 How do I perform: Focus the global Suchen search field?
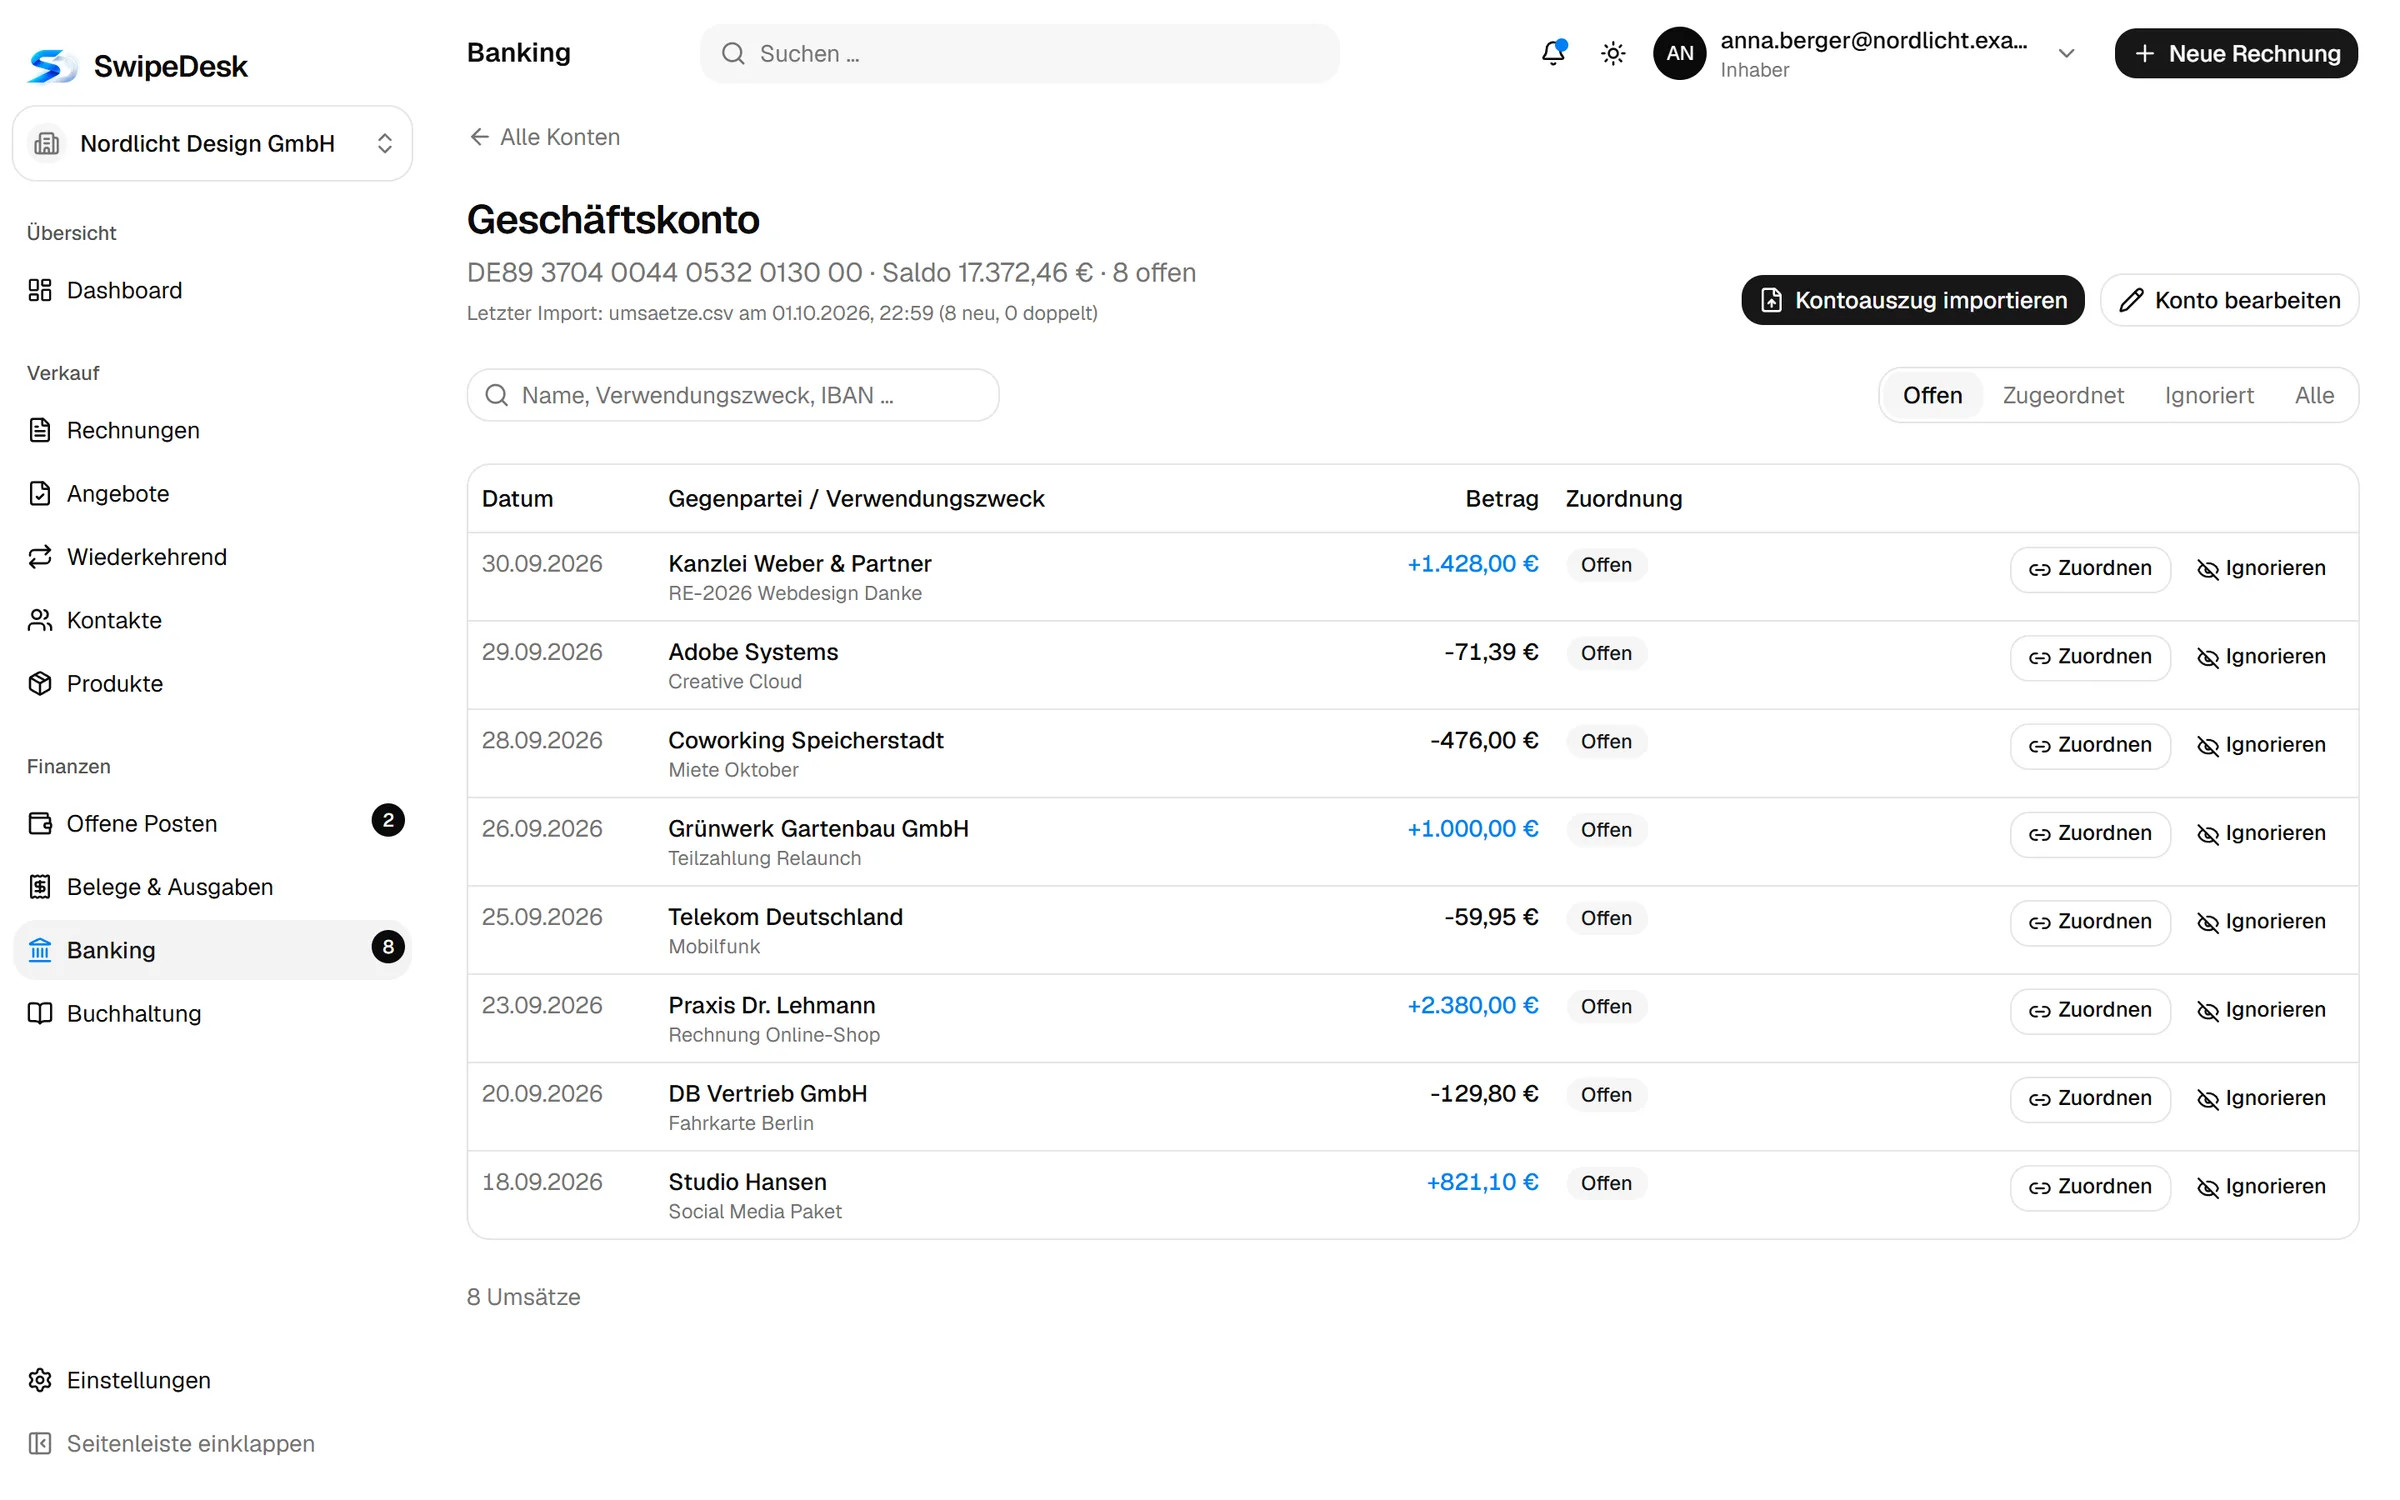click(1019, 53)
